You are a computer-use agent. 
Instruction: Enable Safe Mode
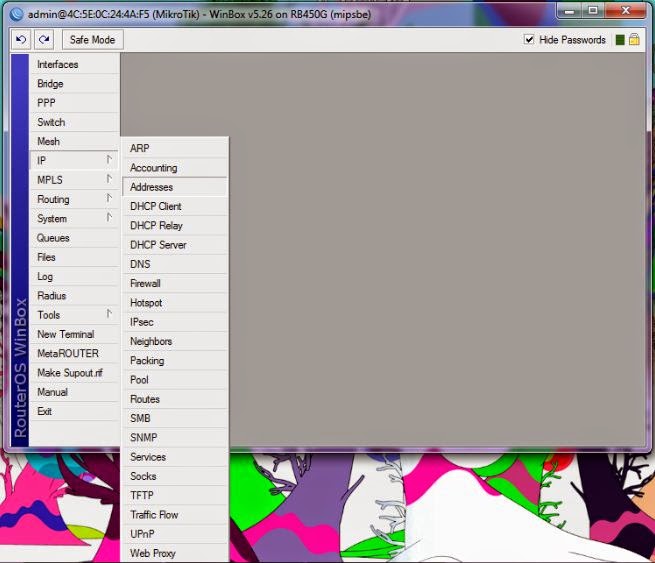pos(93,40)
